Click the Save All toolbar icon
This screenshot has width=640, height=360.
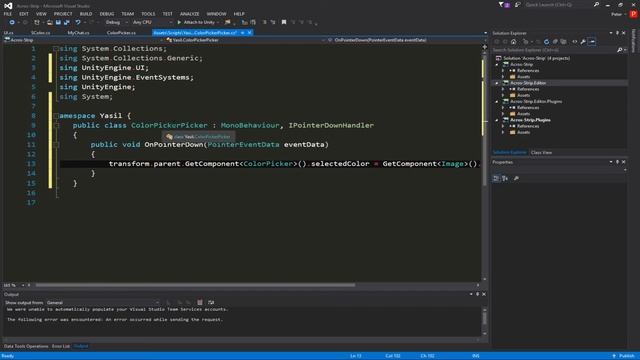[x=67, y=22]
